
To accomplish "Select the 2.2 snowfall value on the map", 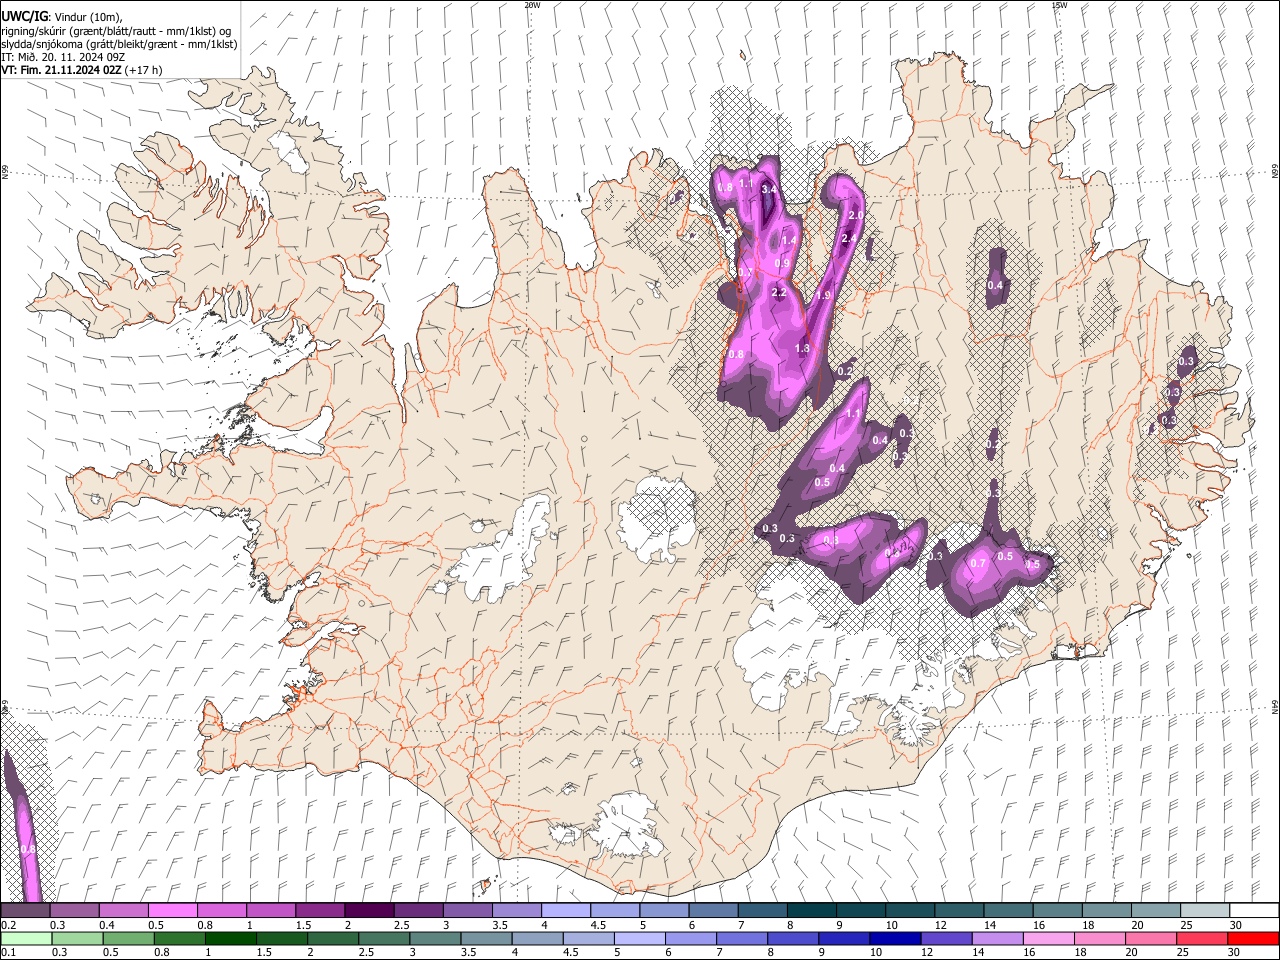I will point(779,293).
